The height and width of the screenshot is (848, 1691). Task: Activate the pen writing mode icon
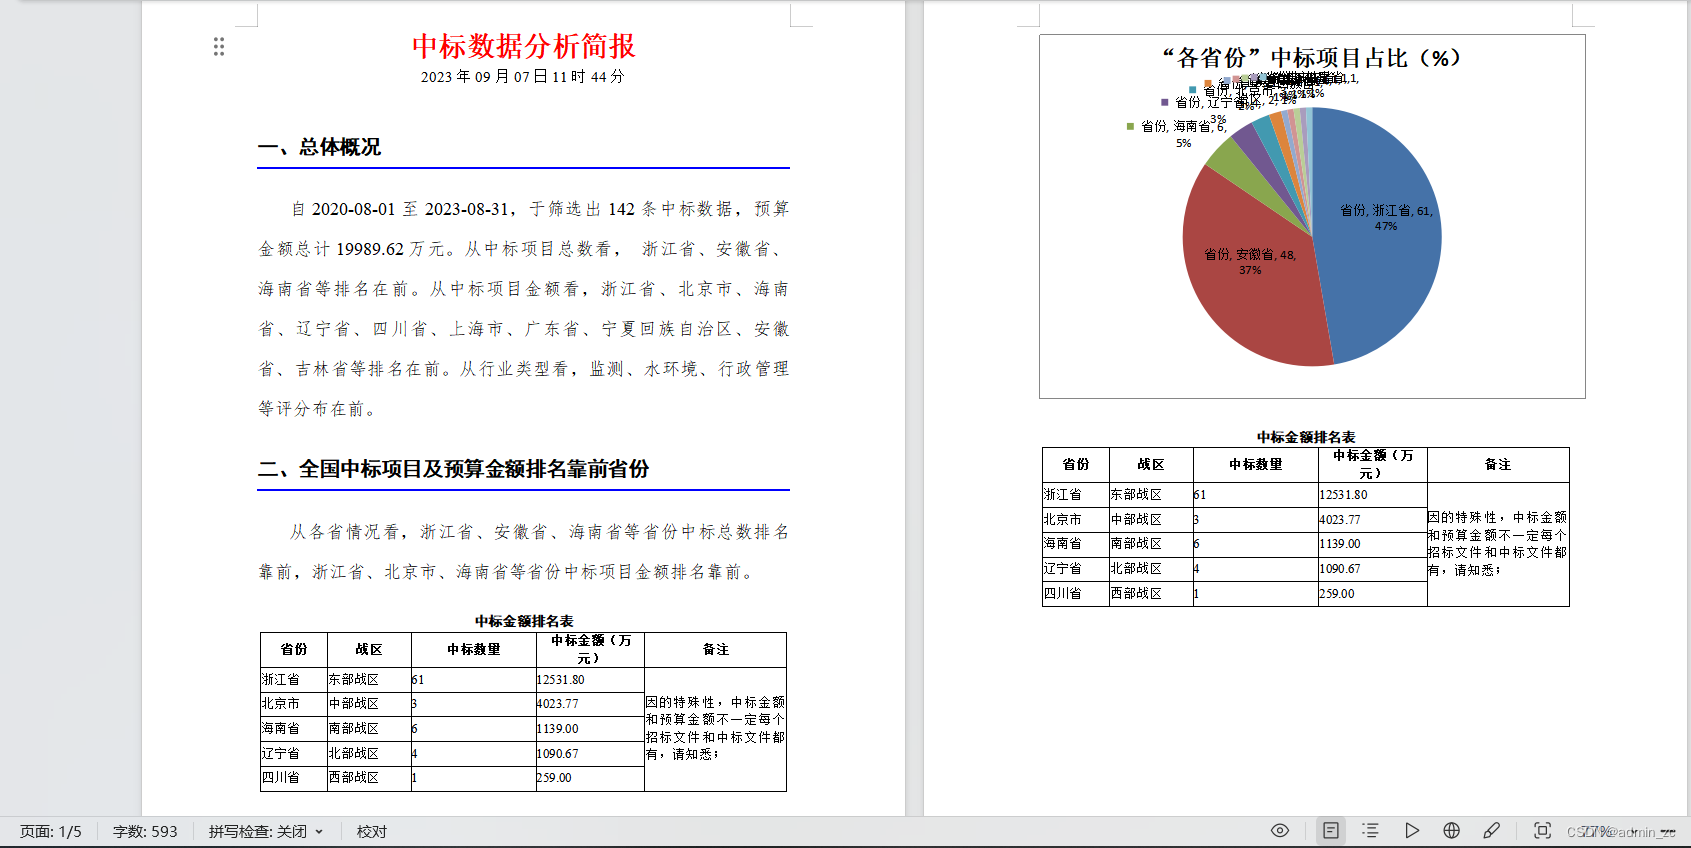coord(1491,831)
